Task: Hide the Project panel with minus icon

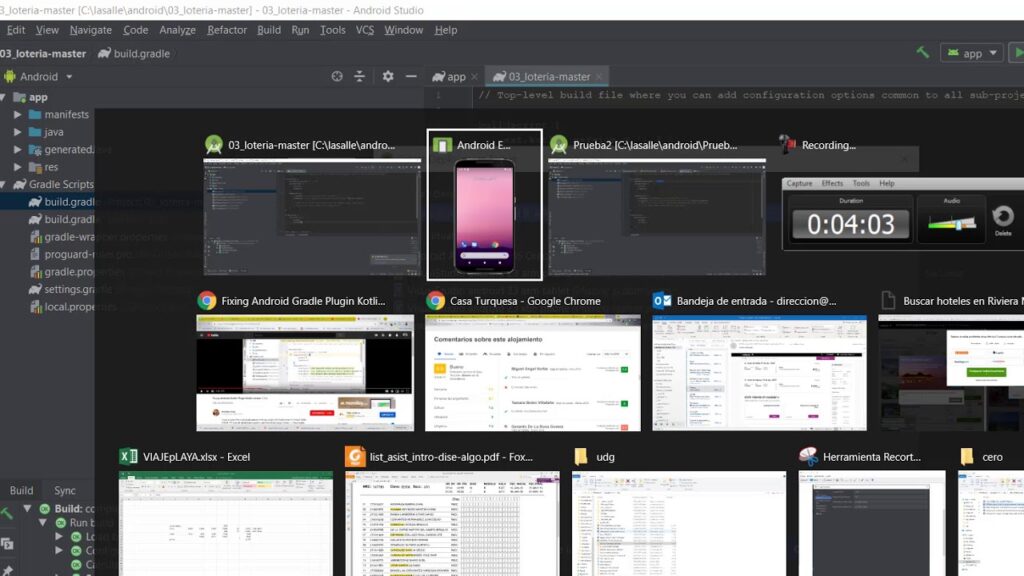Action: coord(411,76)
